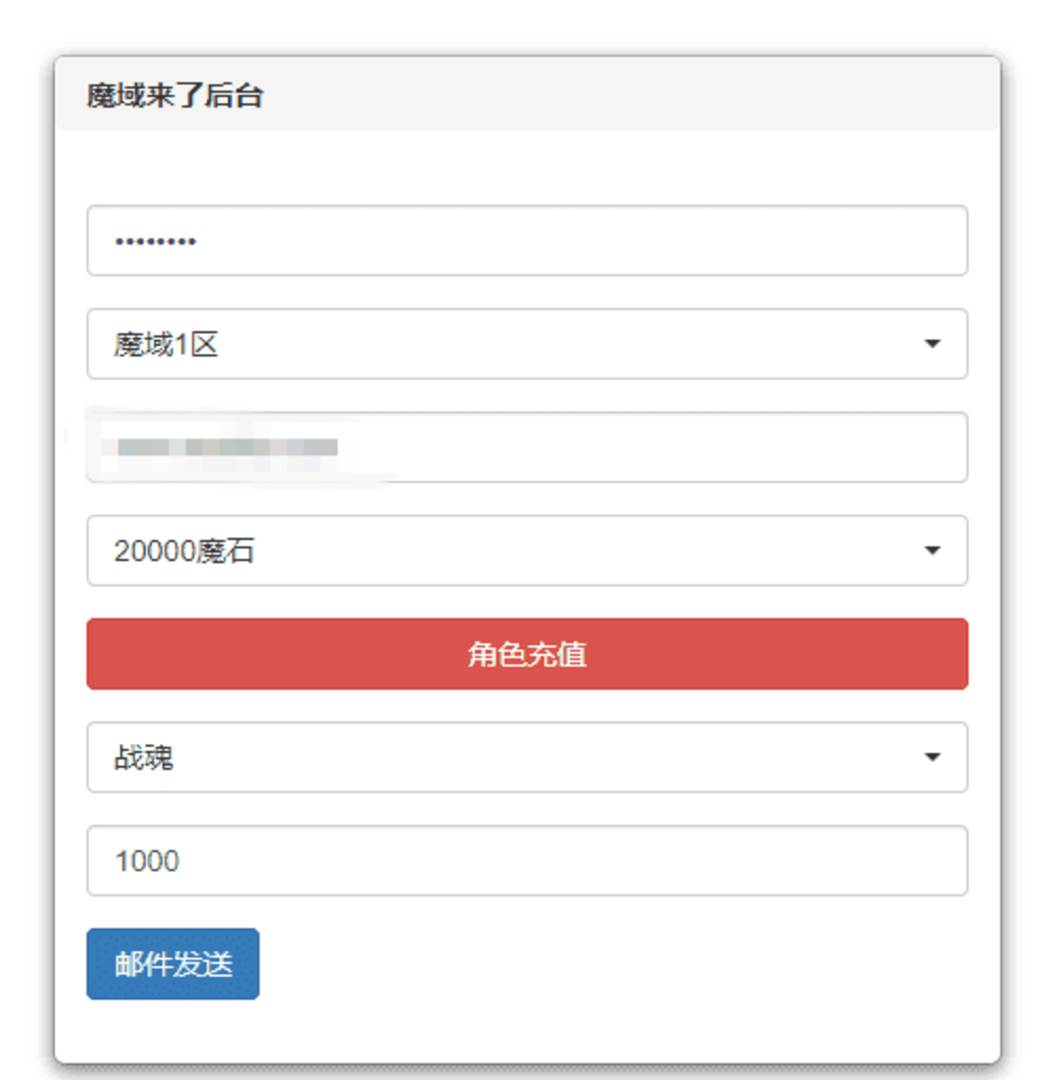
Task: Expand the item selector arrow next to 战魂
Action: pos(934,758)
